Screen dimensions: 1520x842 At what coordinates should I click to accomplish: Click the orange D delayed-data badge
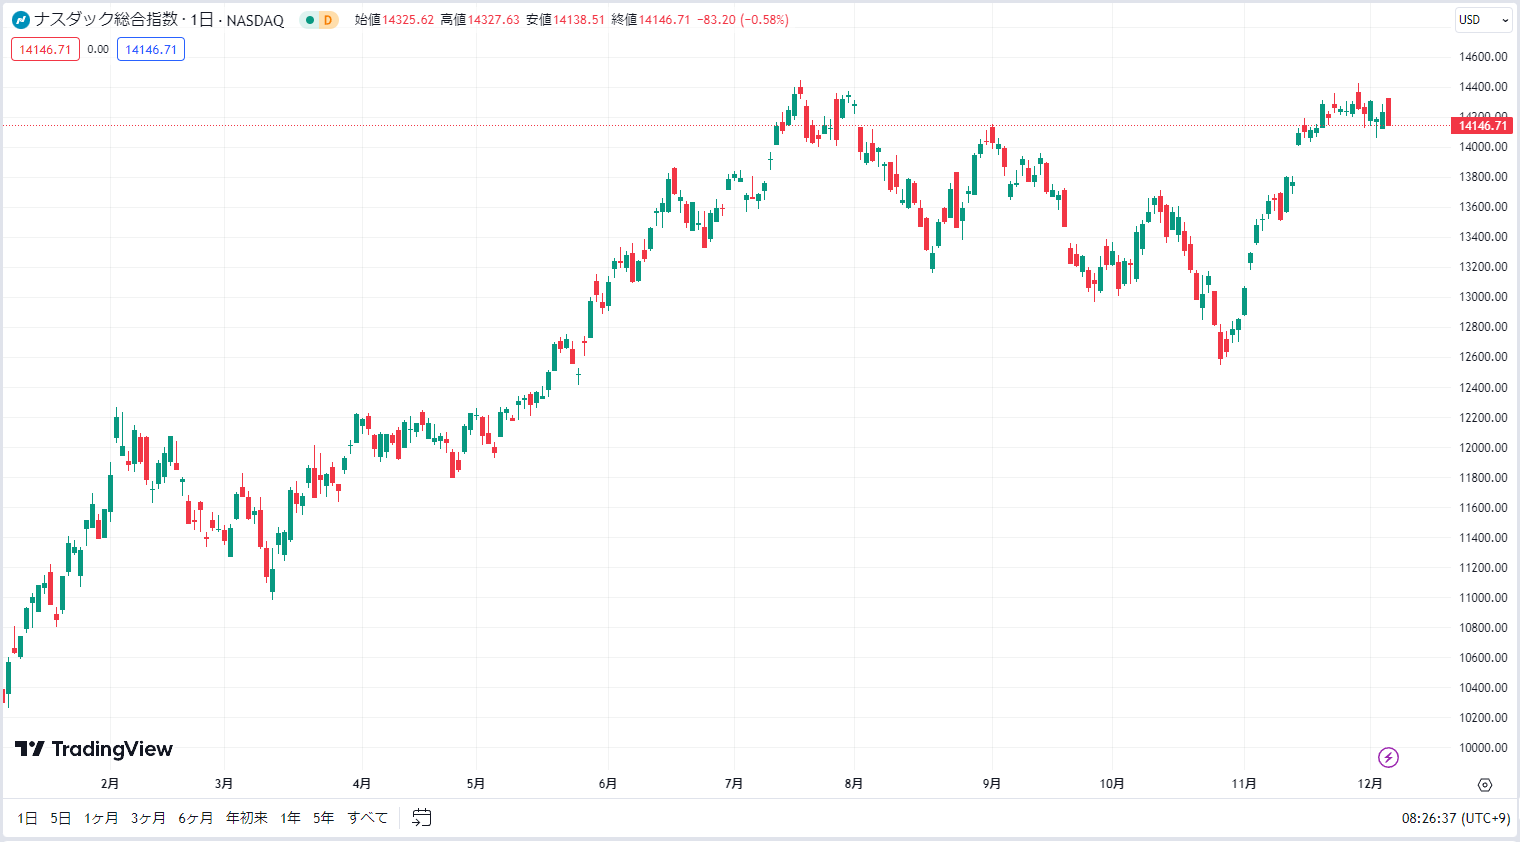pyautogui.click(x=327, y=20)
